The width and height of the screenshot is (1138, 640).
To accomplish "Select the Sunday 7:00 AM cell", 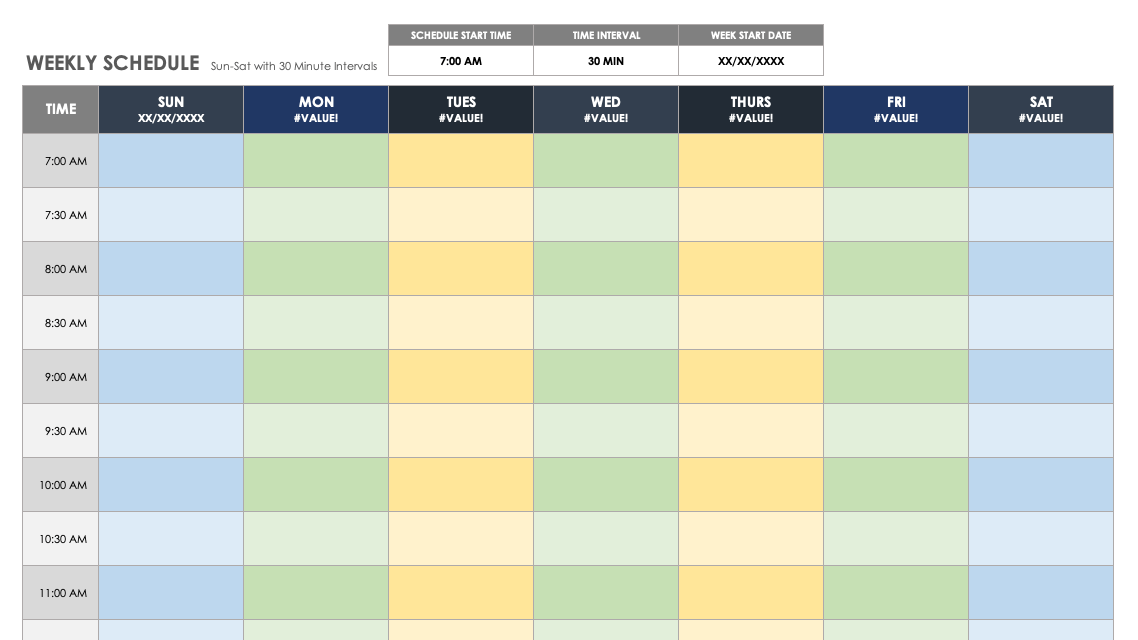I will (x=171, y=161).
